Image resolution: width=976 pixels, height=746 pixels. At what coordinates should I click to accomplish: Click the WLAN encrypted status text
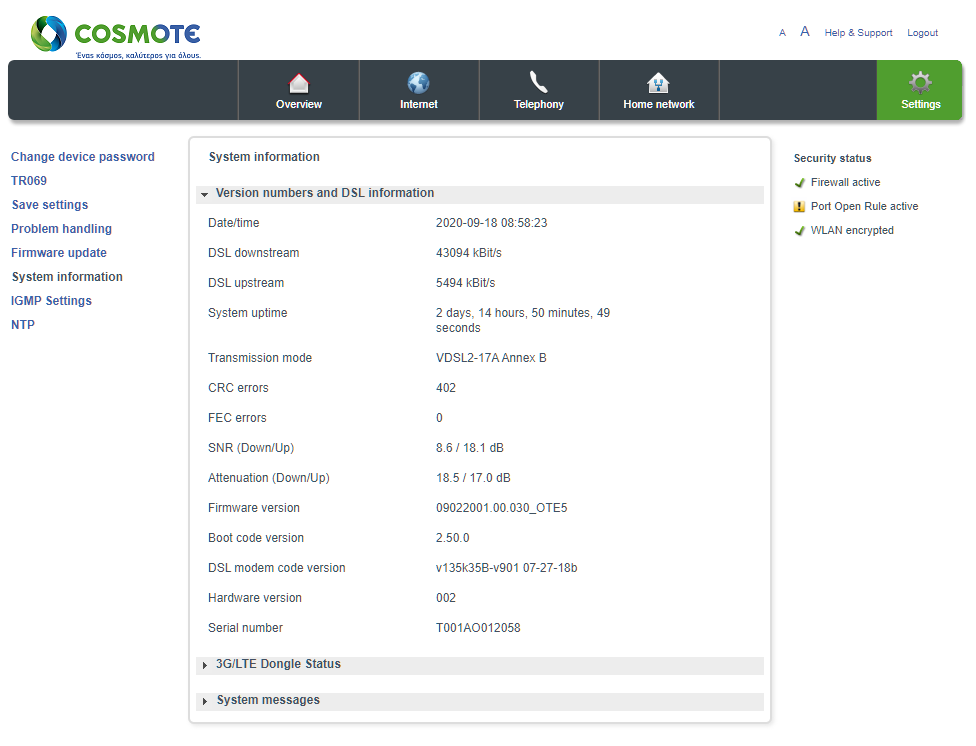[852, 230]
